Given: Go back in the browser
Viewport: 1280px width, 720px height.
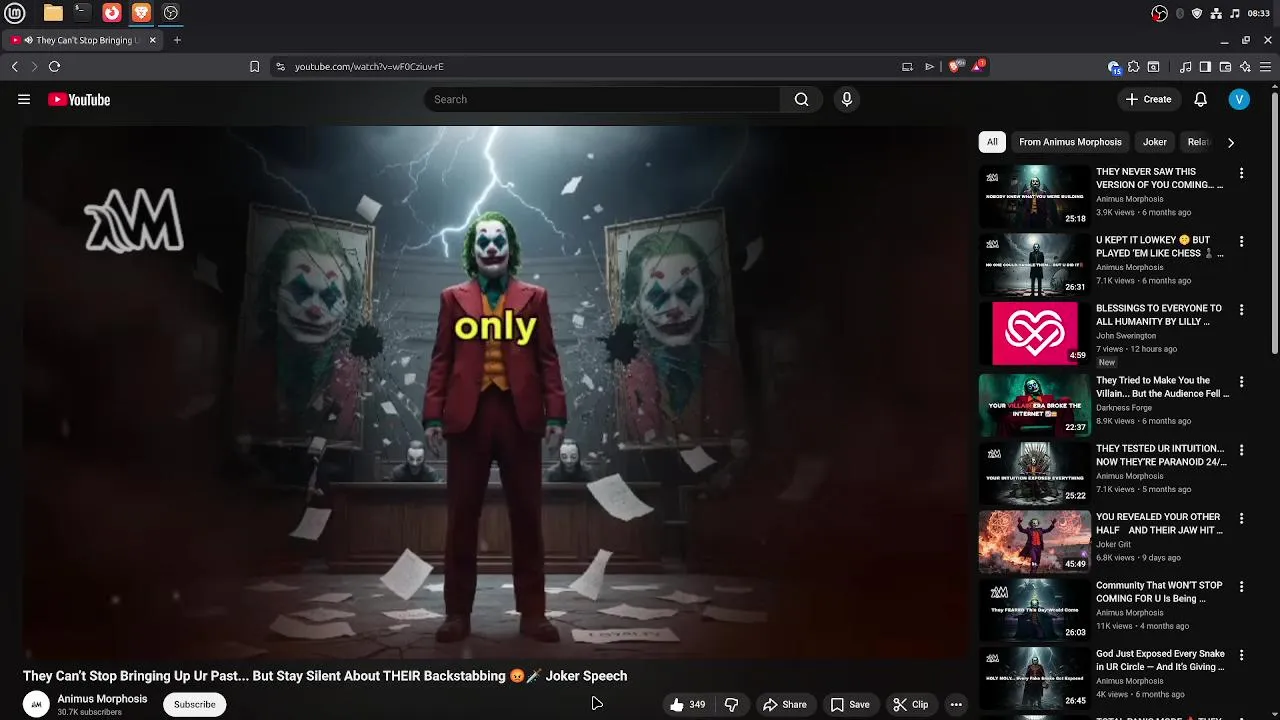Looking at the screenshot, I should (14, 66).
